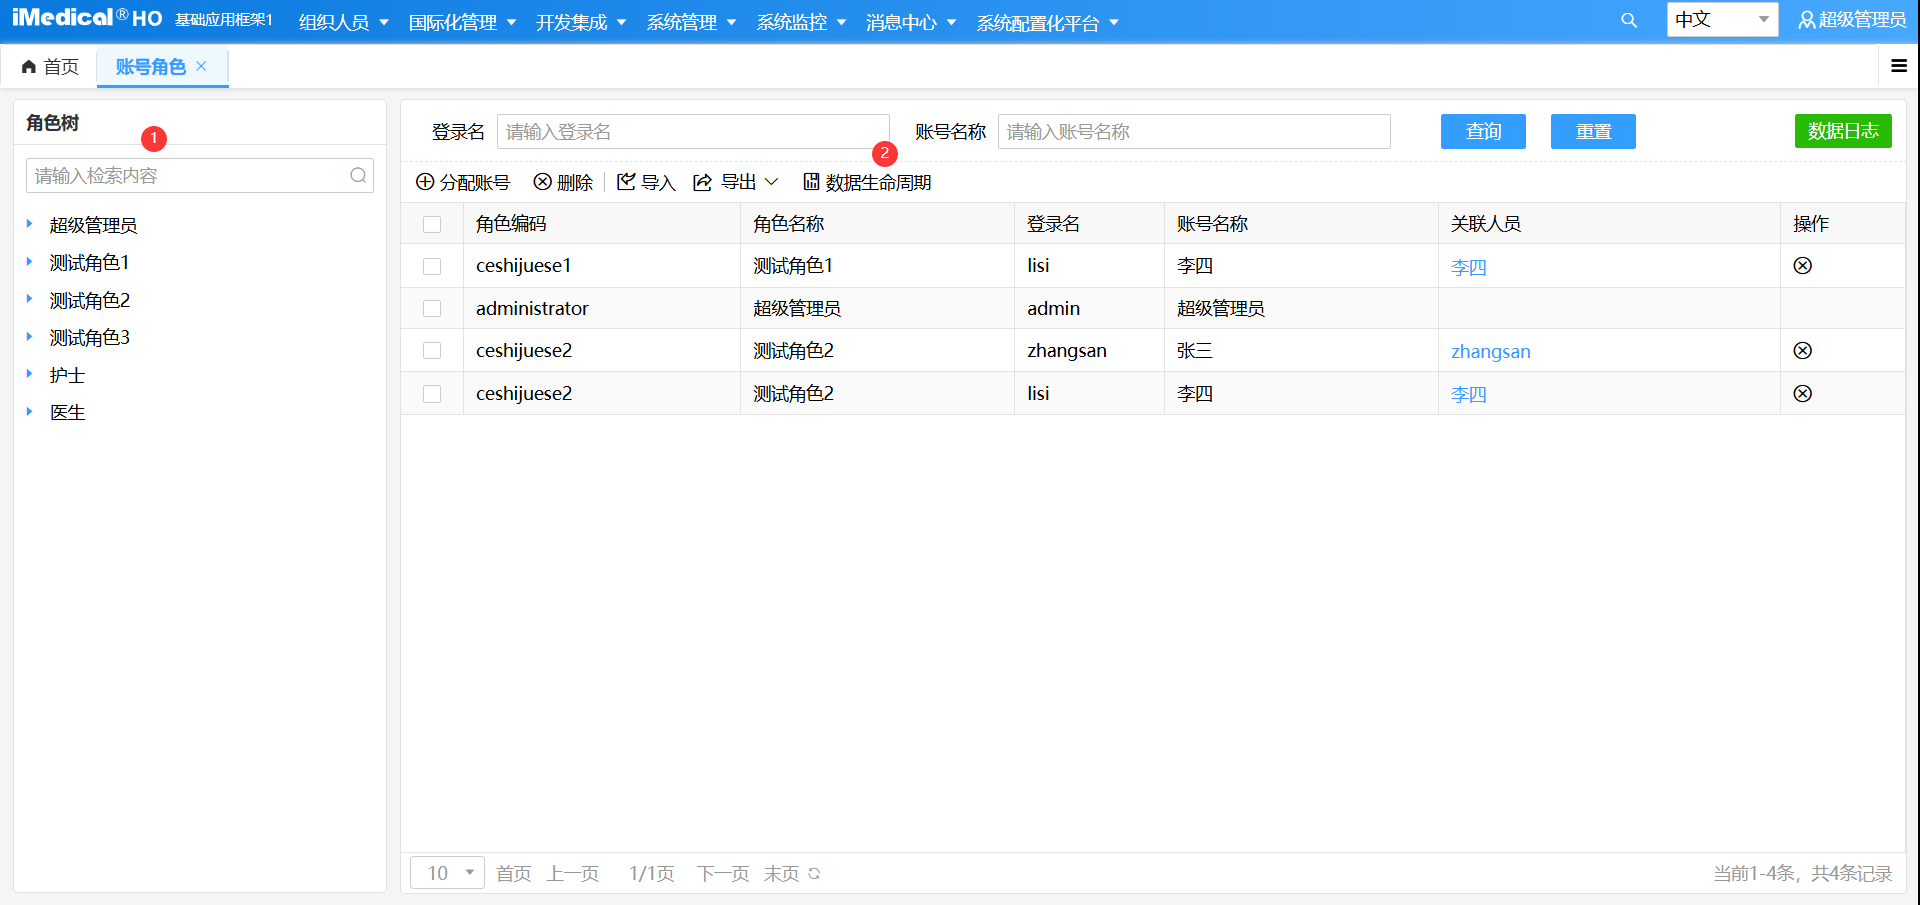The width and height of the screenshot is (1920, 905).
Task: Switch to the 首页 tab
Action: (x=51, y=66)
